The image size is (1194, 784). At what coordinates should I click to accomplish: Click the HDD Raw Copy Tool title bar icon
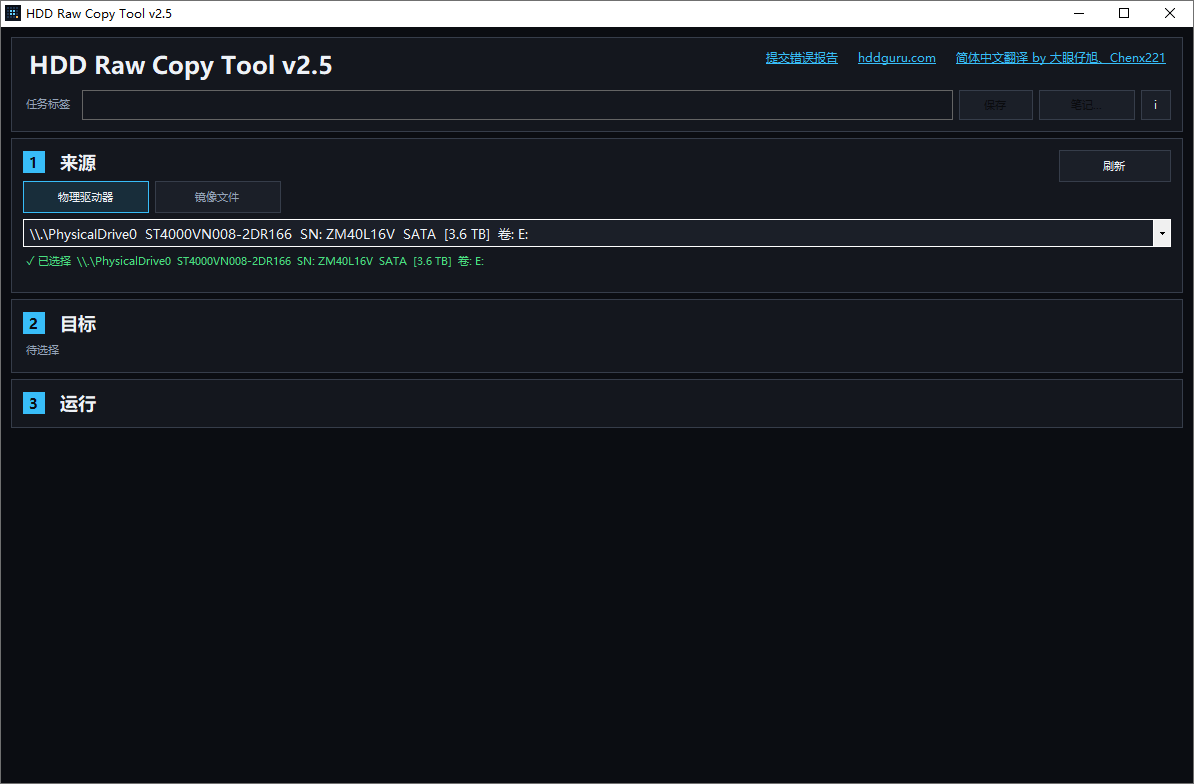coord(12,13)
